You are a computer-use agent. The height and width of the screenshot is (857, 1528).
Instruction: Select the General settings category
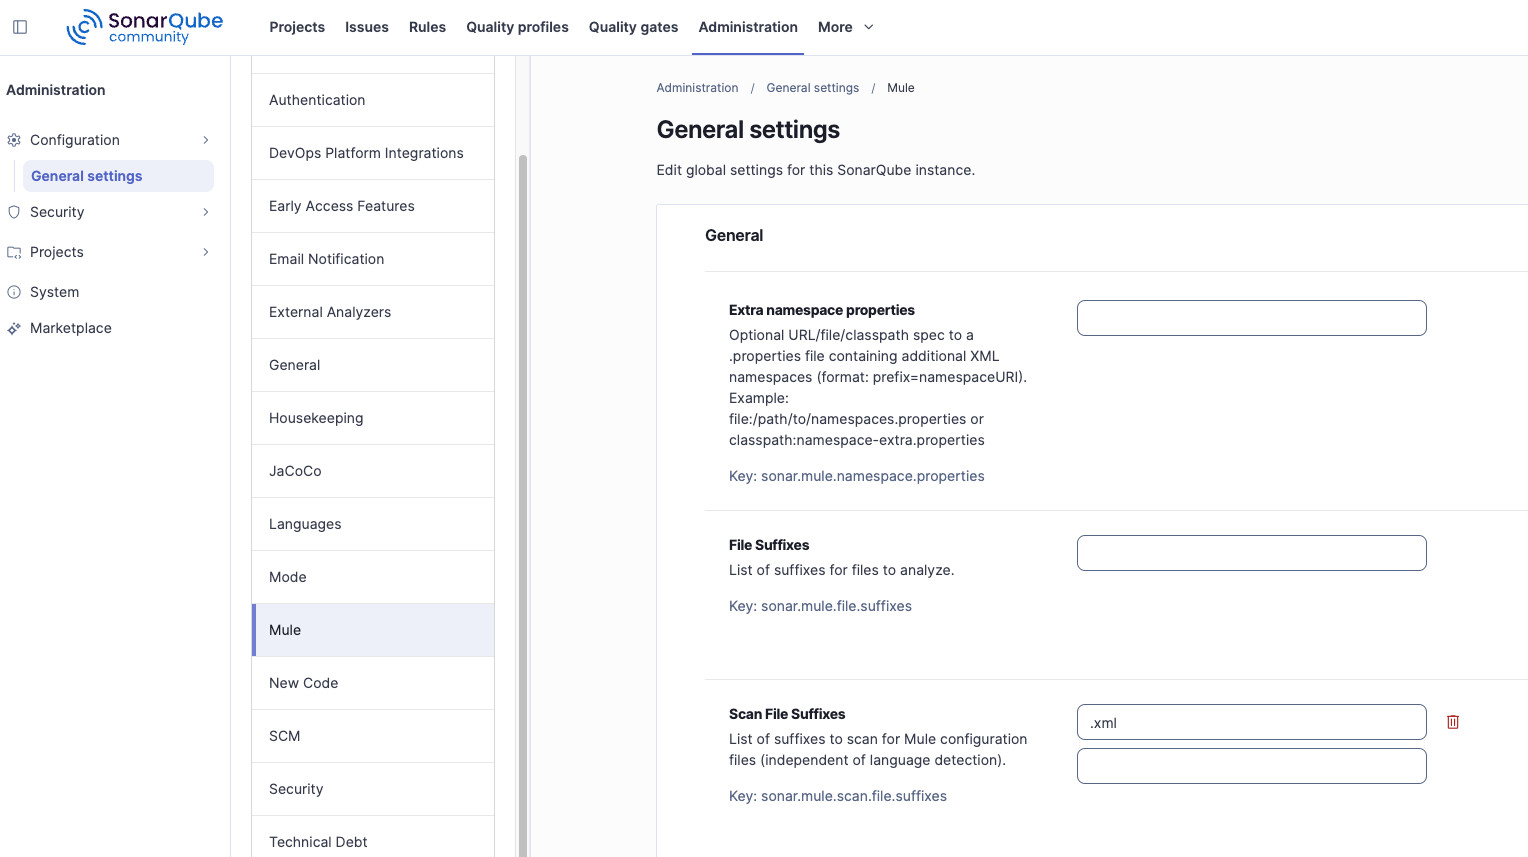[373, 365]
